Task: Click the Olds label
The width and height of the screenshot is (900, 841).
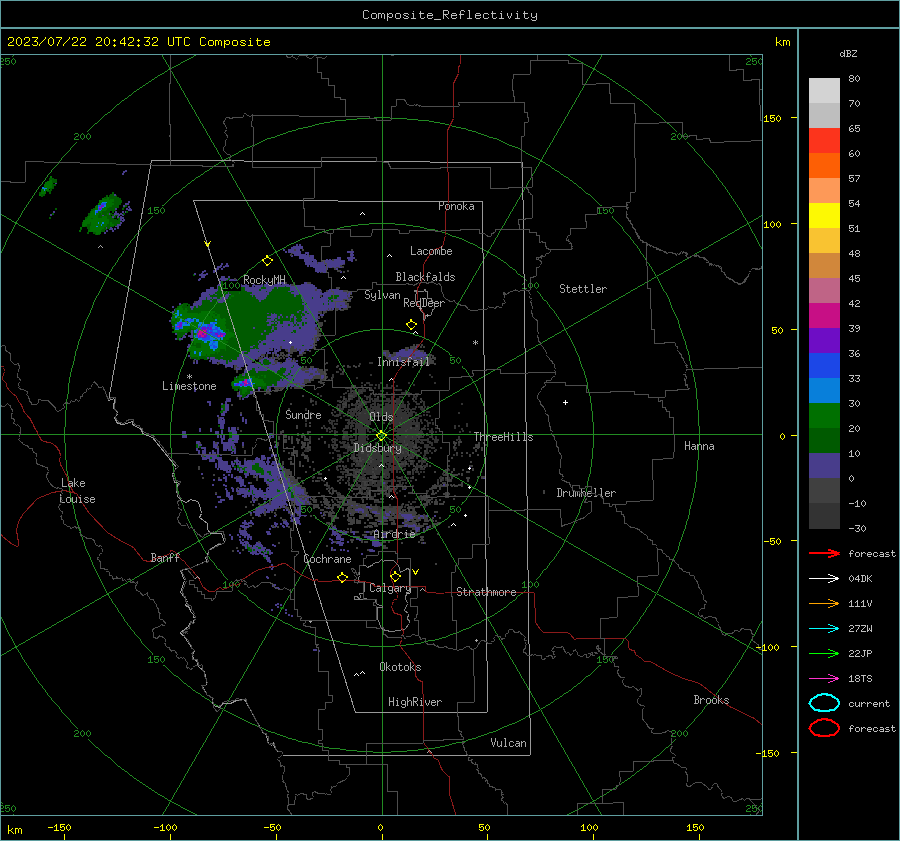Action: click(381, 417)
